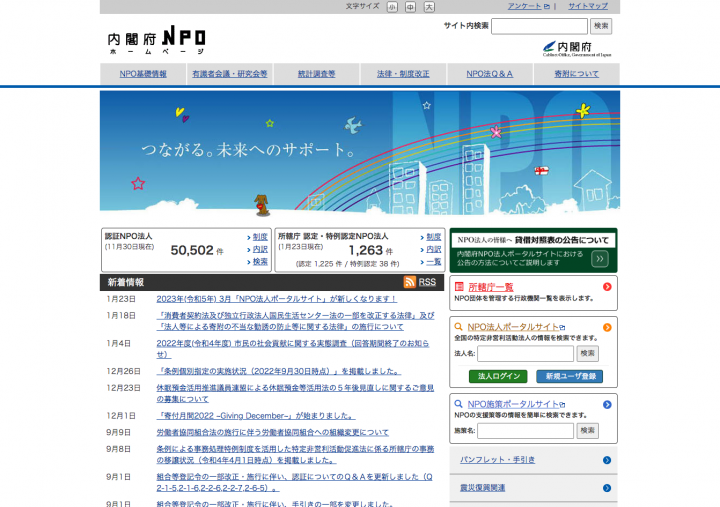720x507 pixels.
Task: Click orange arrow icon beside NPO法人ポータルサイト
Action: [x=607, y=327]
